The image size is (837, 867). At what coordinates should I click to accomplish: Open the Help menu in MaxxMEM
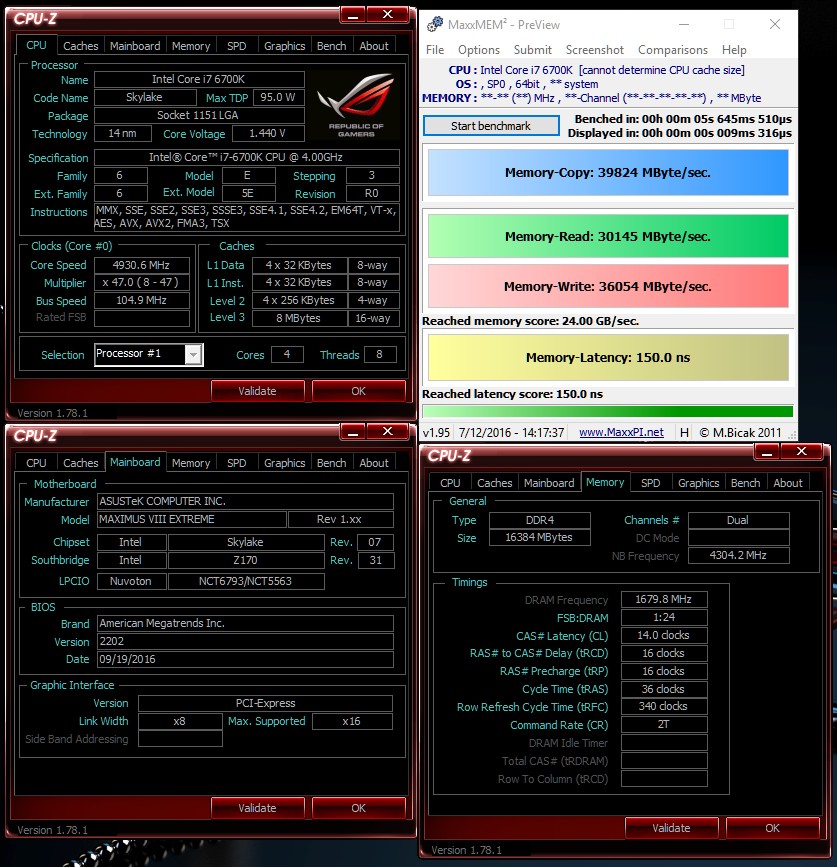(734, 50)
